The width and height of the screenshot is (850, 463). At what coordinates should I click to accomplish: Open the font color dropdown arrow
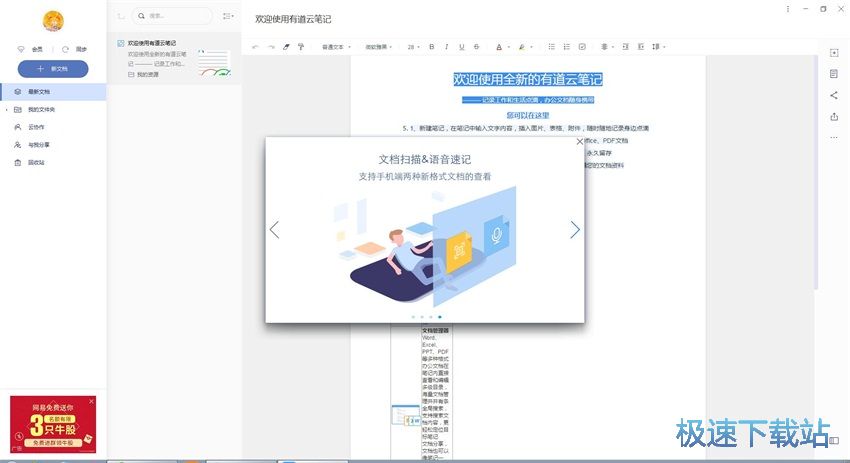click(508, 47)
